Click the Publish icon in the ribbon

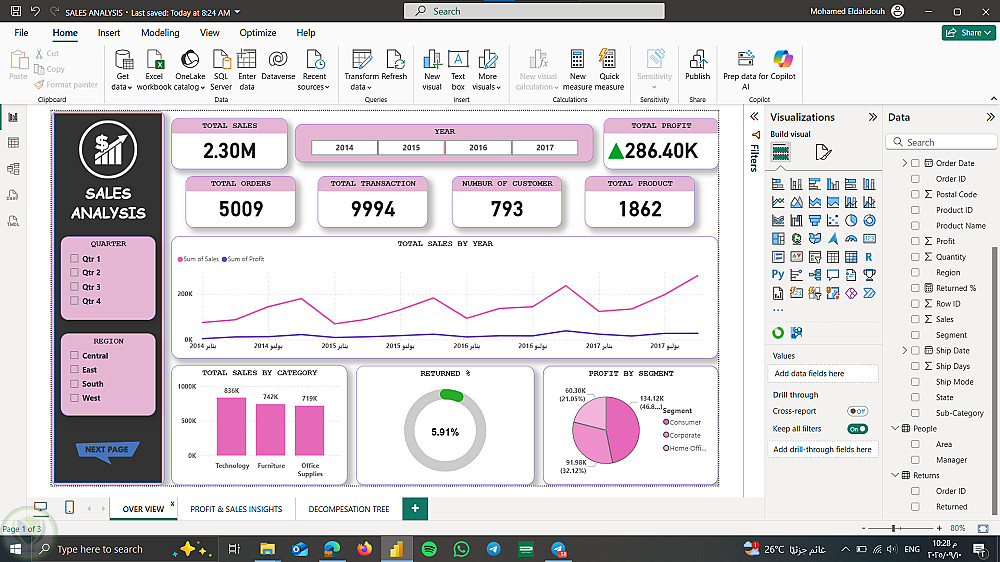tap(697, 60)
